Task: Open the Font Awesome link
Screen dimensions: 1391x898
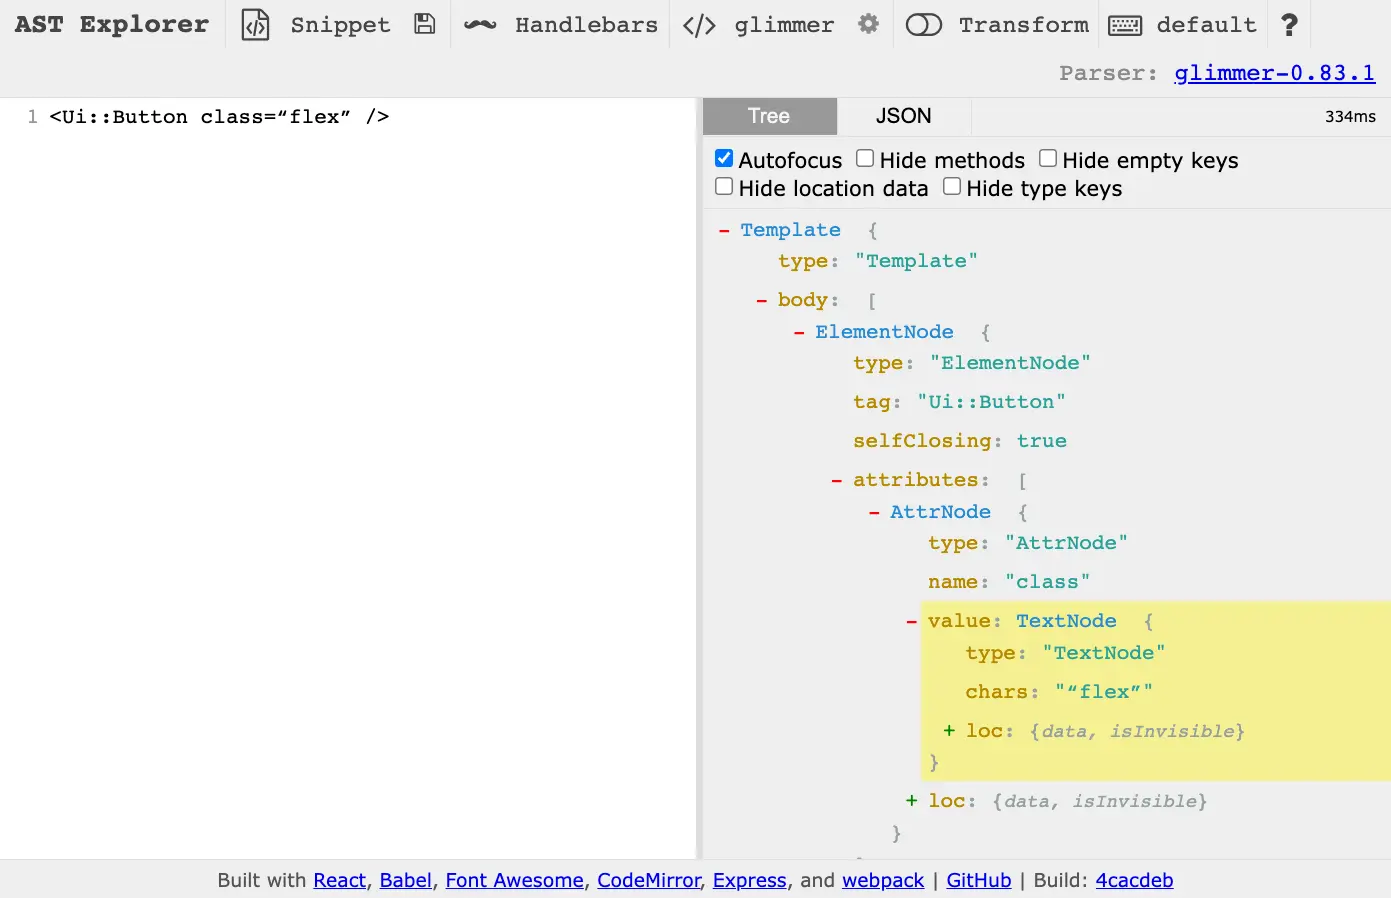Action: pos(514,880)
